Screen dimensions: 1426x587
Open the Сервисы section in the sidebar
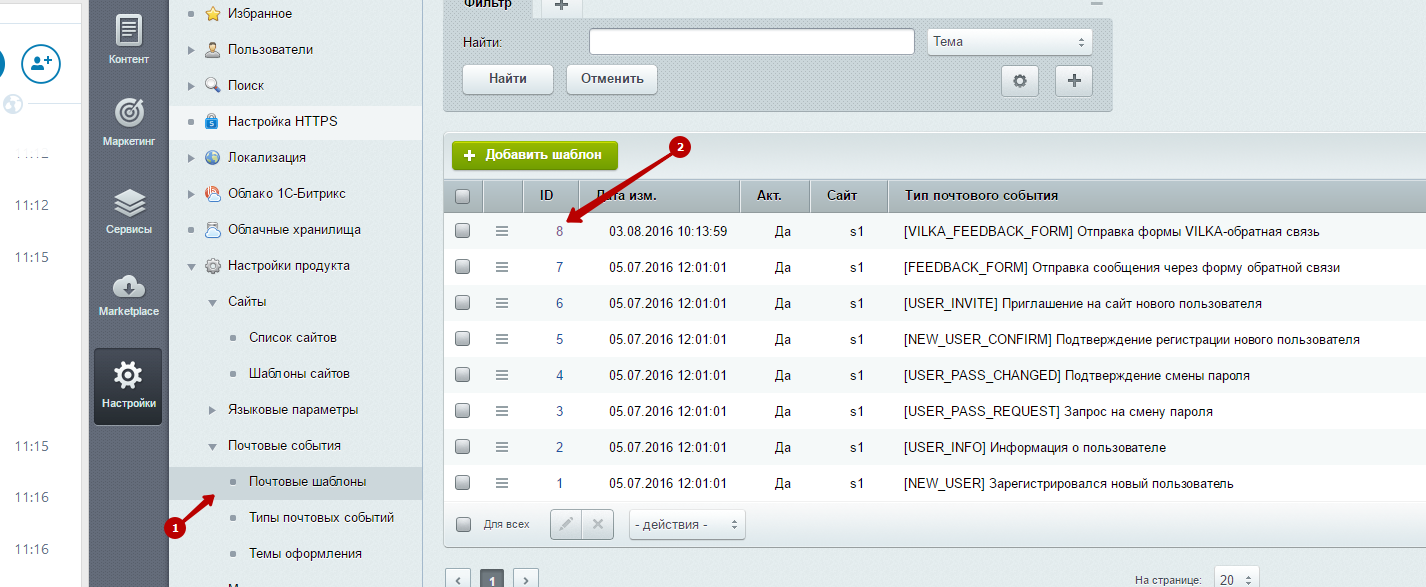128,212
